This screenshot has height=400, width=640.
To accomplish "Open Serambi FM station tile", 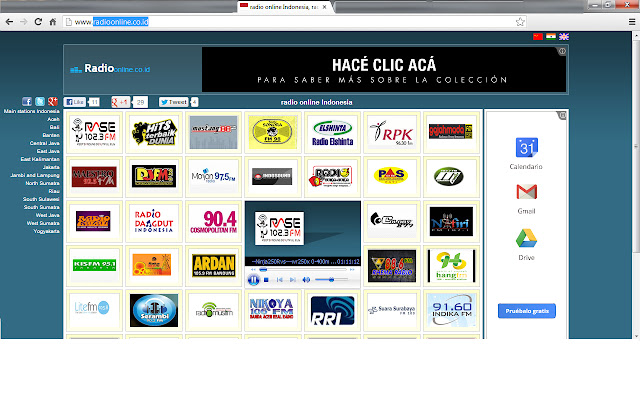I will pyautogui.click(x=154, y=310).
